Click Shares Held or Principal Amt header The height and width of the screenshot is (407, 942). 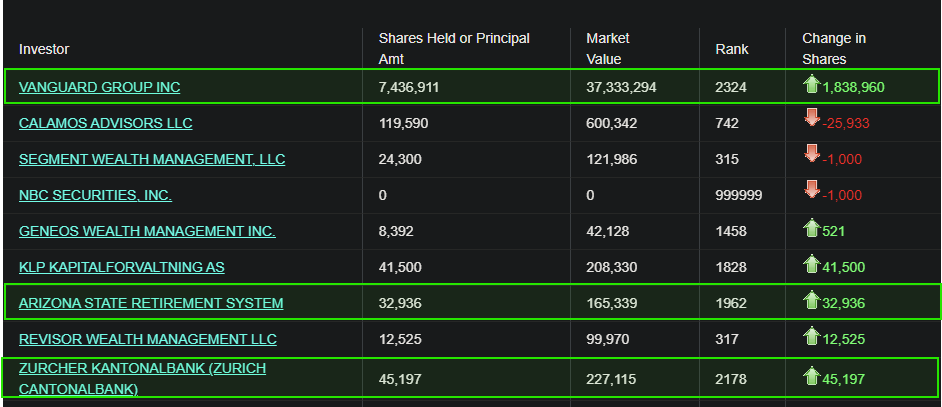click(x=454, y=49)
